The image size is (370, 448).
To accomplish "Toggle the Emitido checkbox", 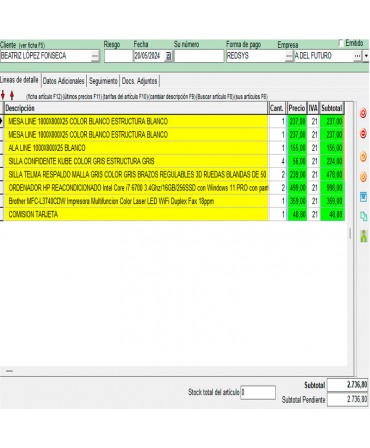I will [341, 43].
